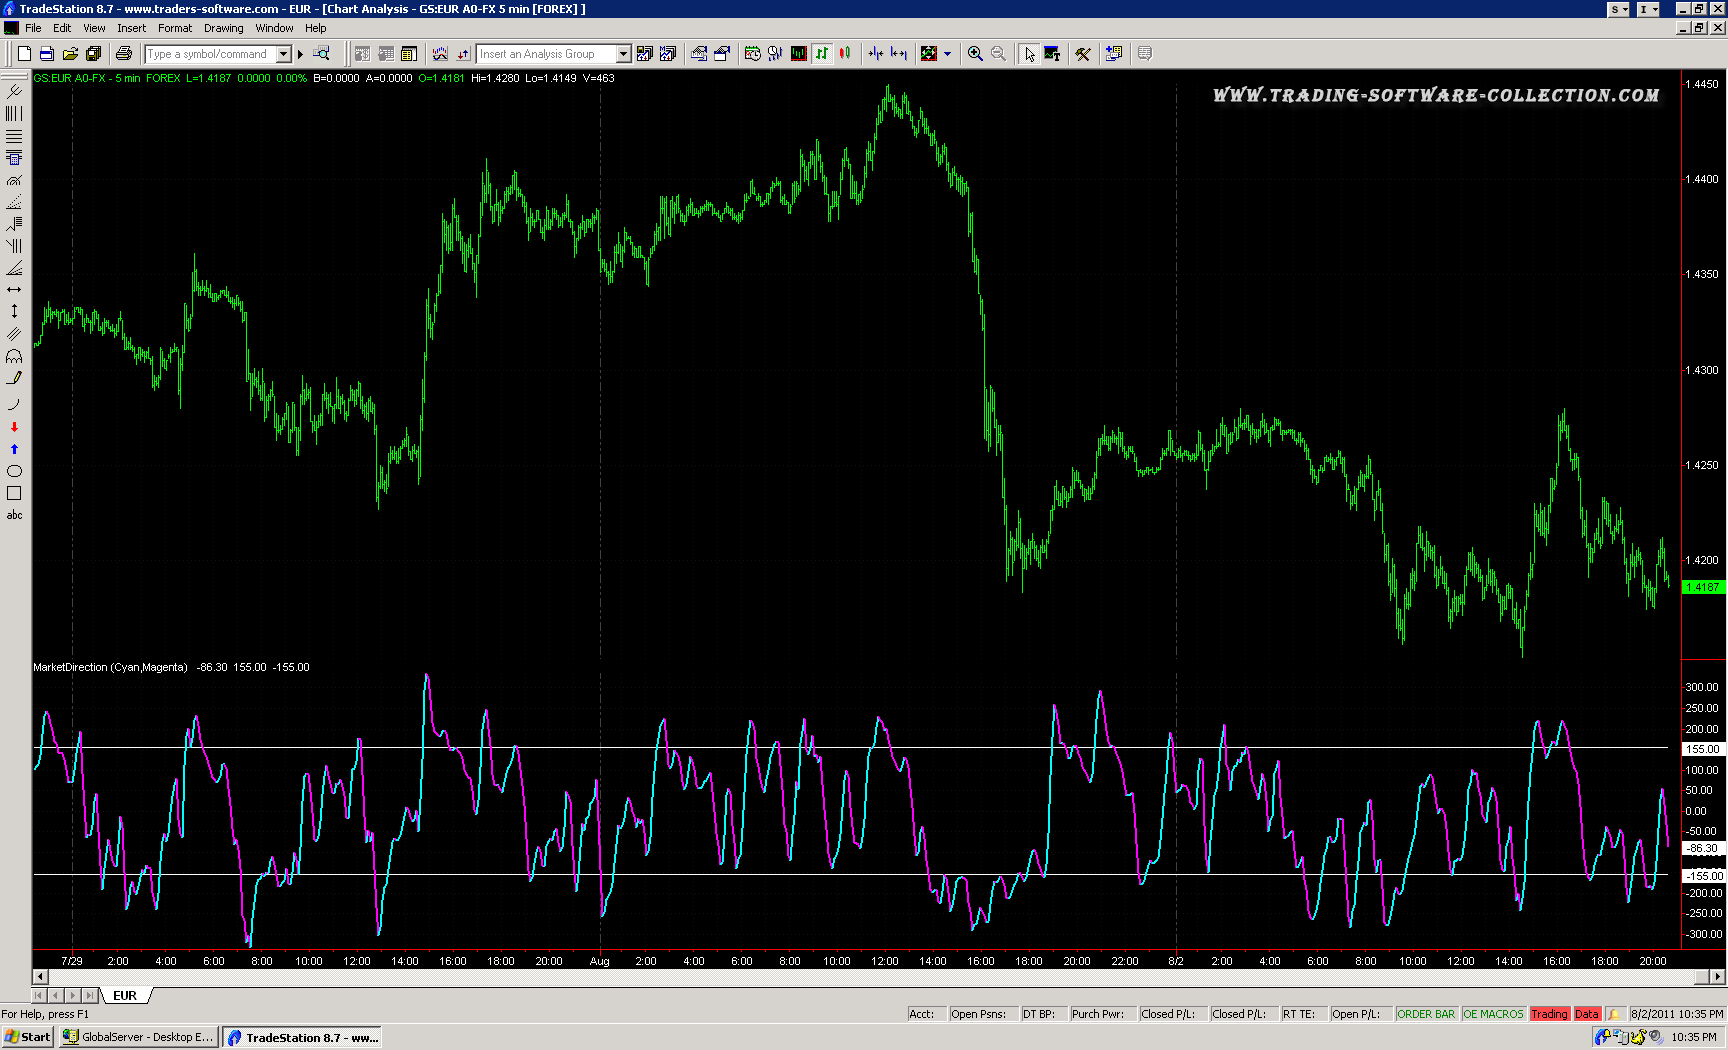The image size is (1728, 1050).
Task: Choose the rectangle drawing tool
Action: 14,493
